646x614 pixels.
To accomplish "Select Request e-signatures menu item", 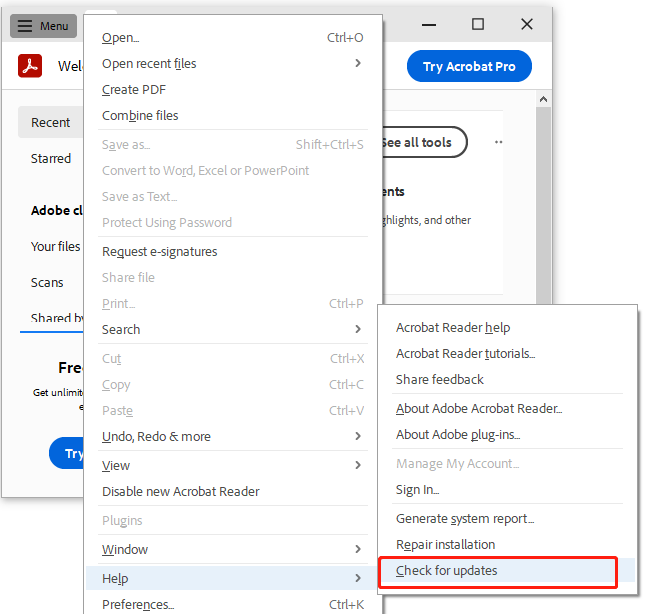I will click(x=233, y=251).
